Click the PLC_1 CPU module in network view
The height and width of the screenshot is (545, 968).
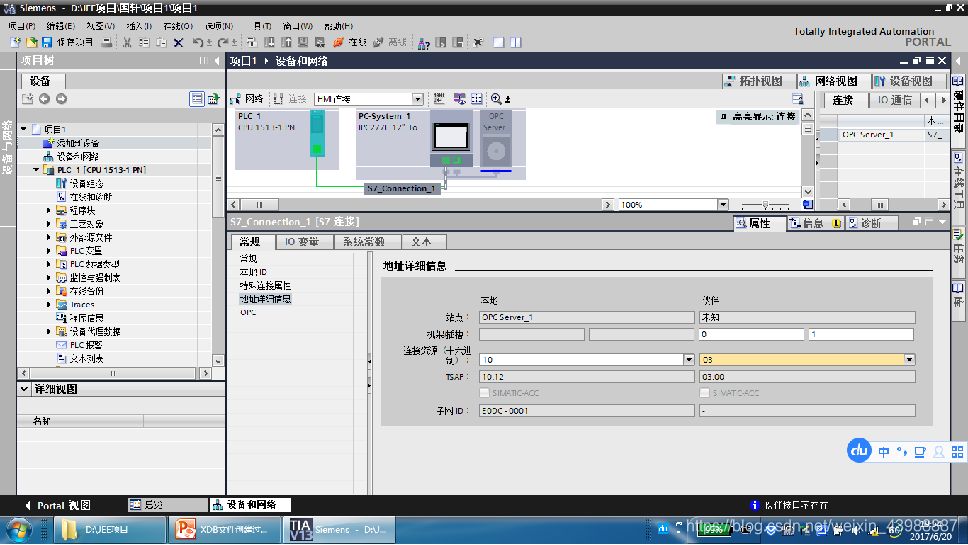tap(317, 133)
